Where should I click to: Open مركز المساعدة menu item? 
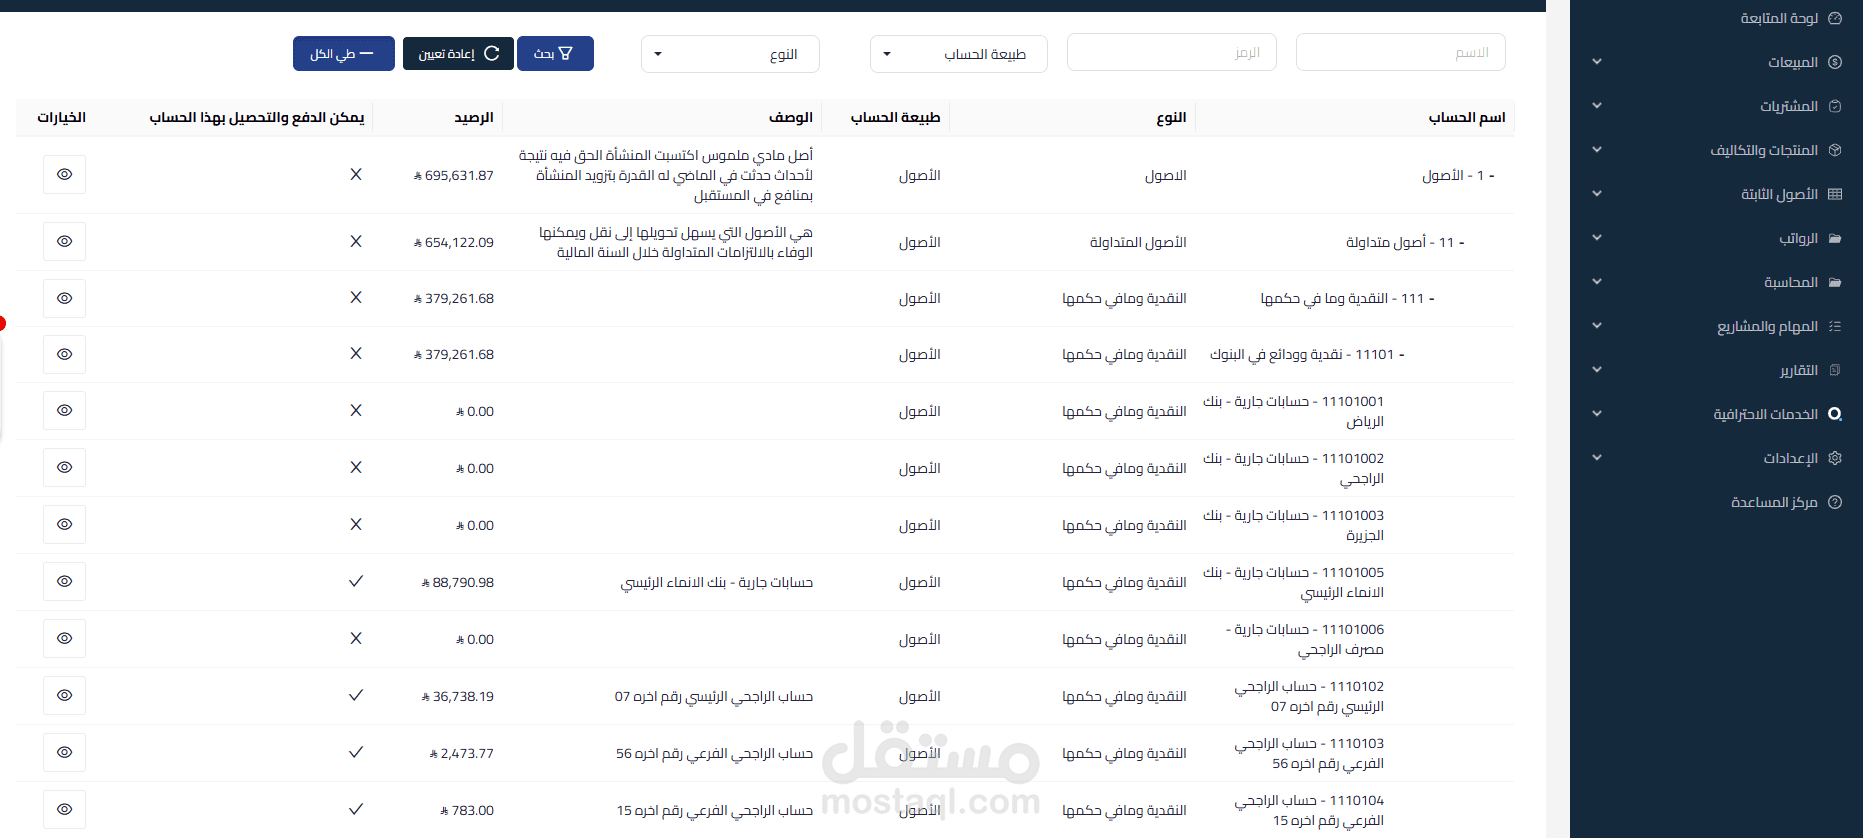(1774, 502)
